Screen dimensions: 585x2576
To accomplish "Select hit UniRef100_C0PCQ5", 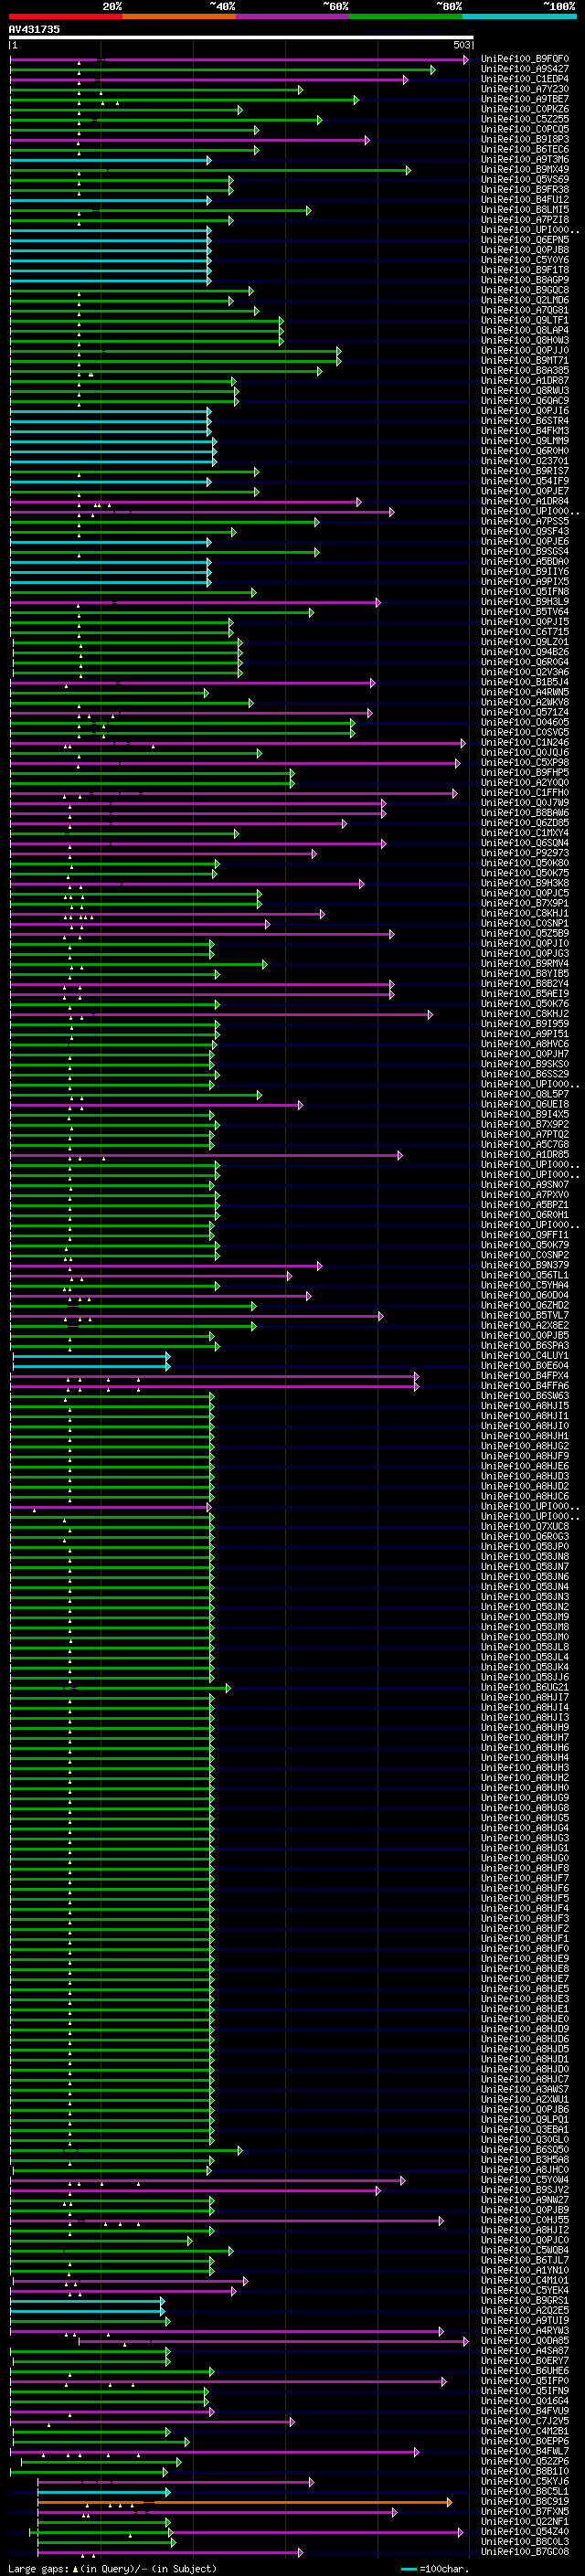I will 525,129.
